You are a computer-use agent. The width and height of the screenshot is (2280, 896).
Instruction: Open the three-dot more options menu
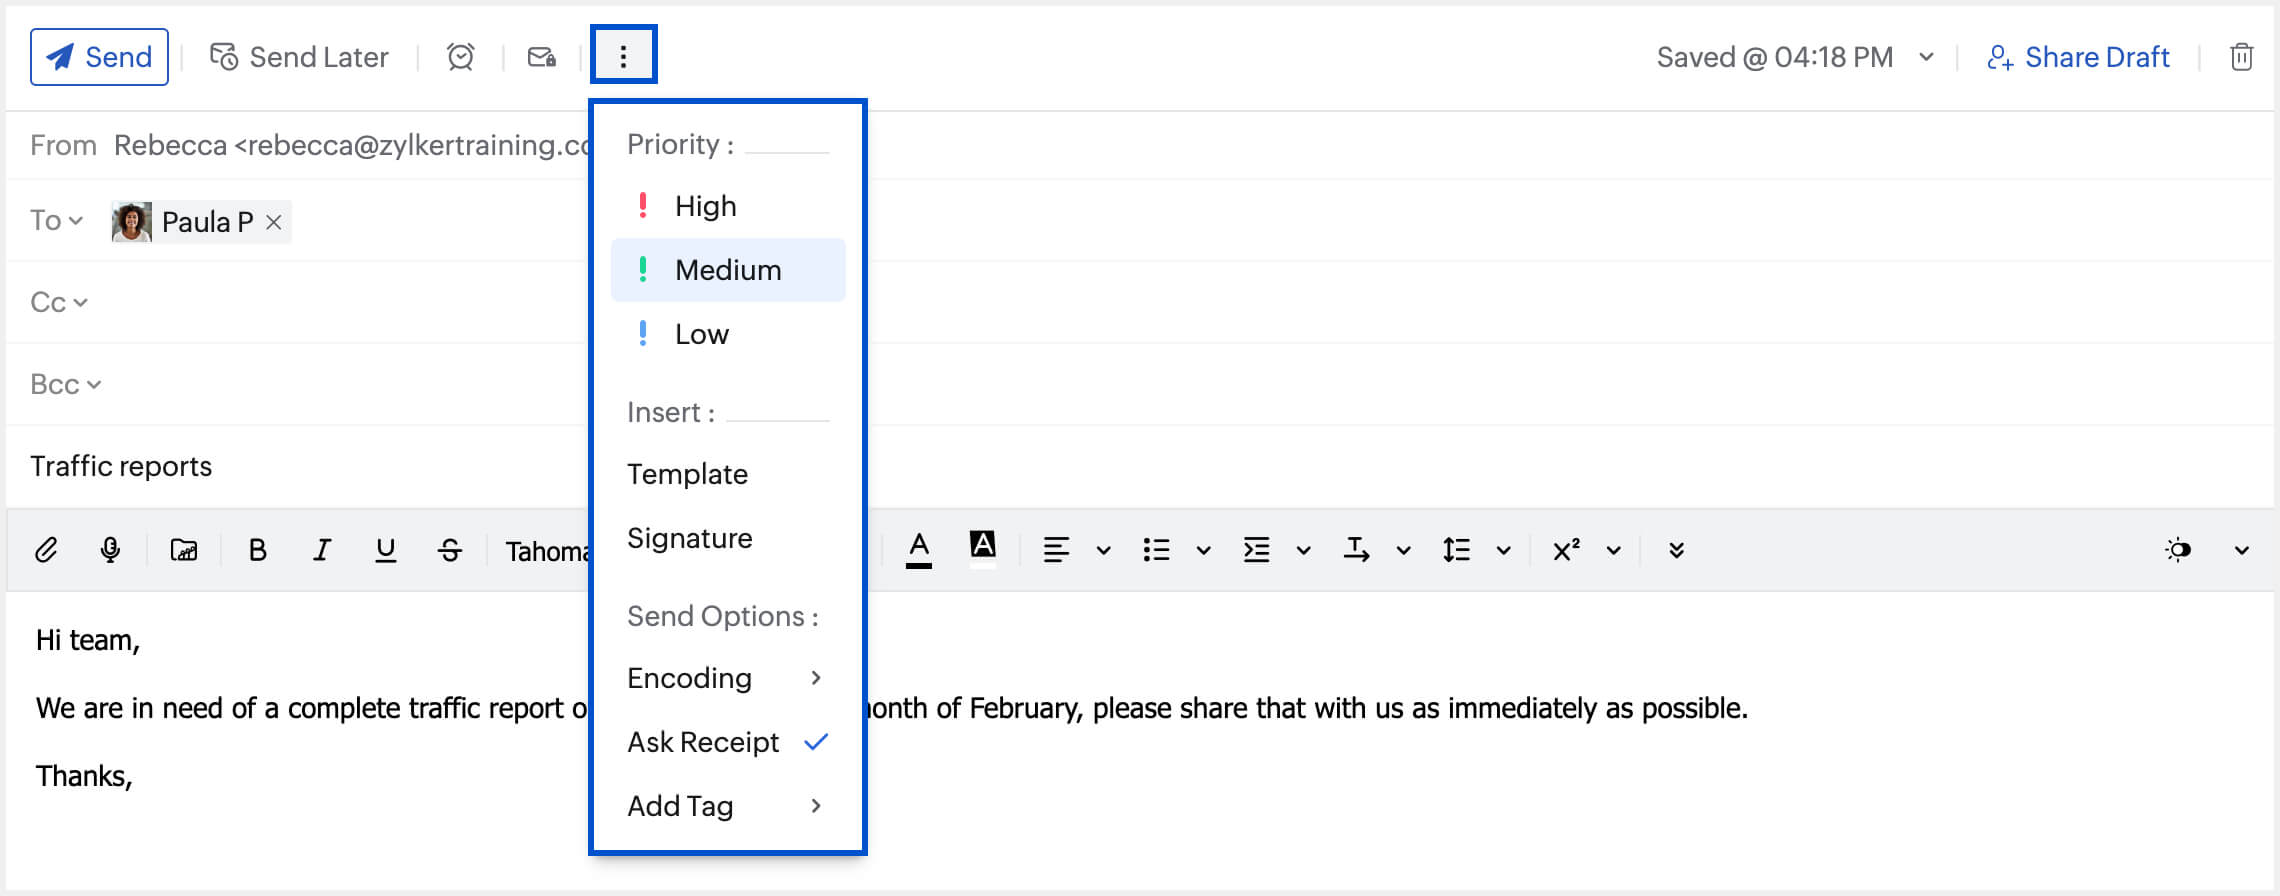tap(623, 55)
